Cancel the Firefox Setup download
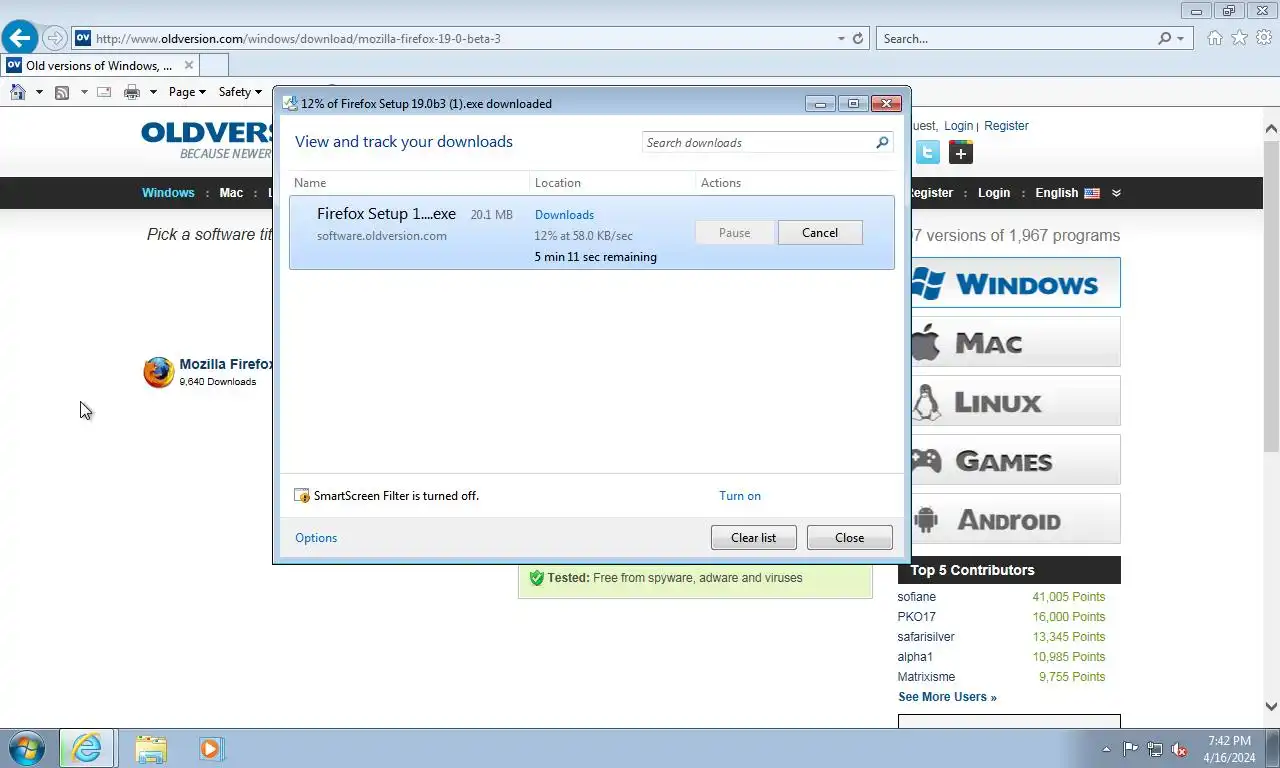 point(820,233)
